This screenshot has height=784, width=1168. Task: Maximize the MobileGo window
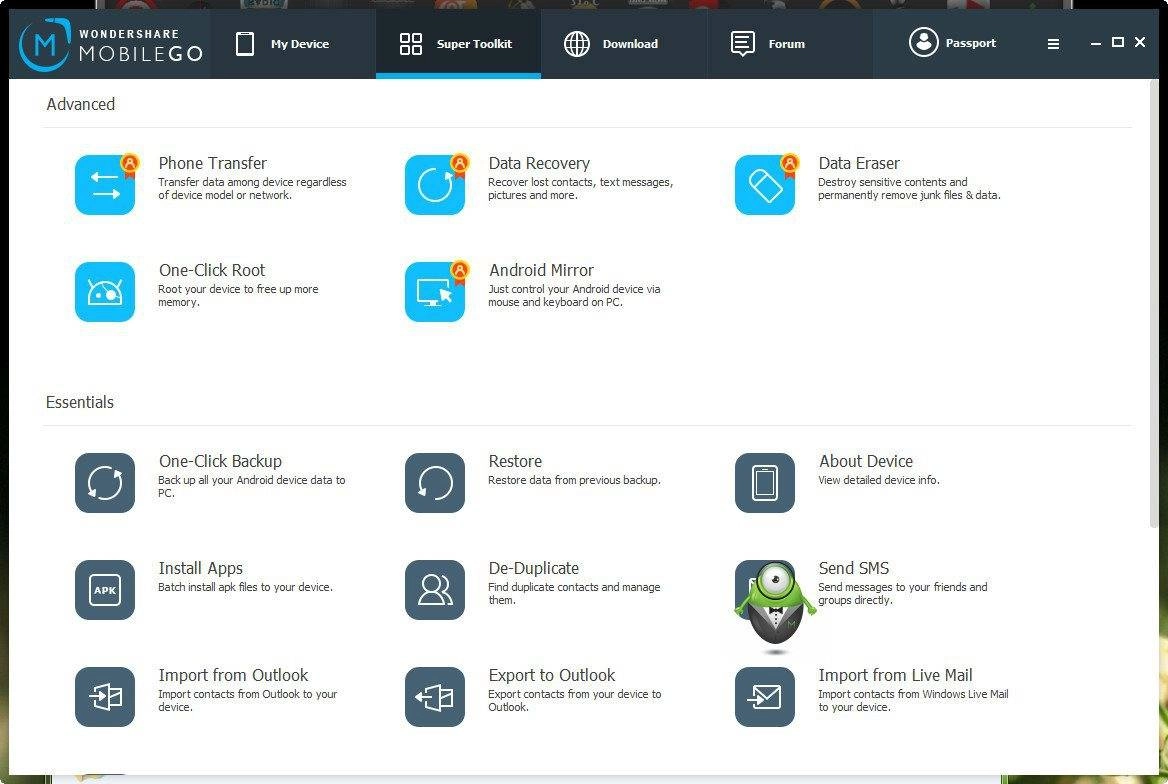(x=1117, y=42)
